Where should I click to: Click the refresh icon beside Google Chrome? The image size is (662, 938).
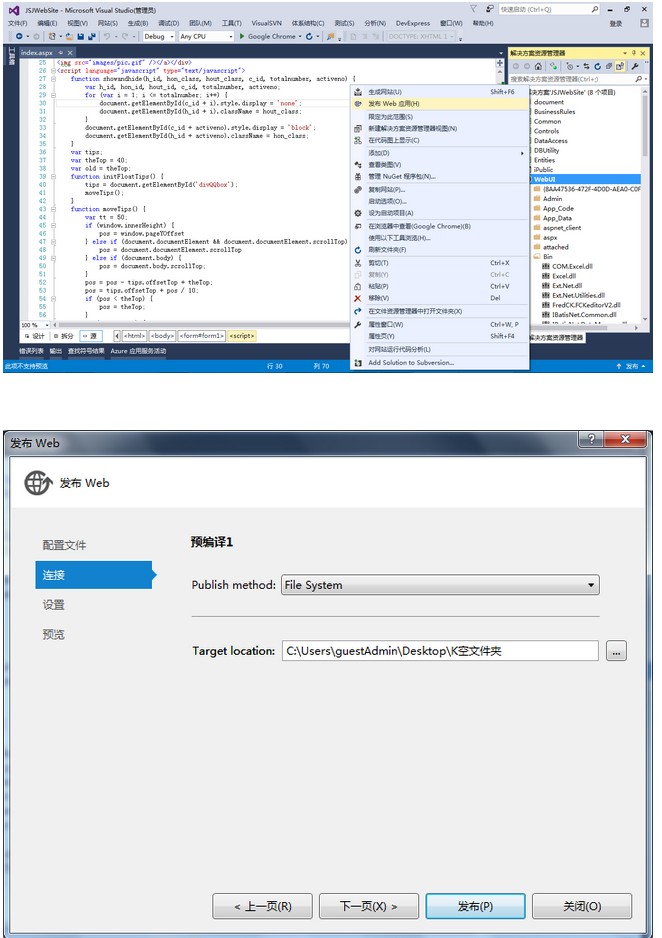click(309, 36)
